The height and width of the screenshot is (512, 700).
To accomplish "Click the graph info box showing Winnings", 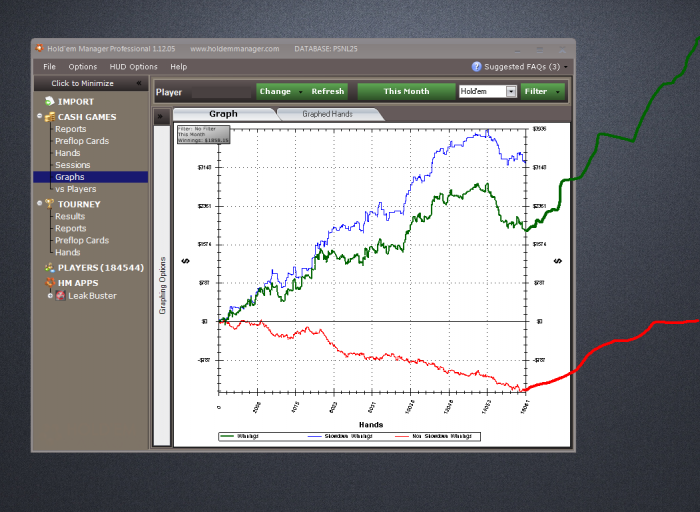I will (x=204, y=134).
